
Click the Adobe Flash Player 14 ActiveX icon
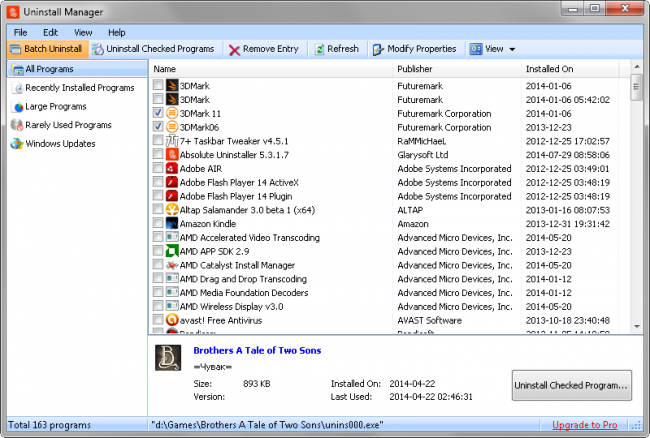click(x=172, y=182)
